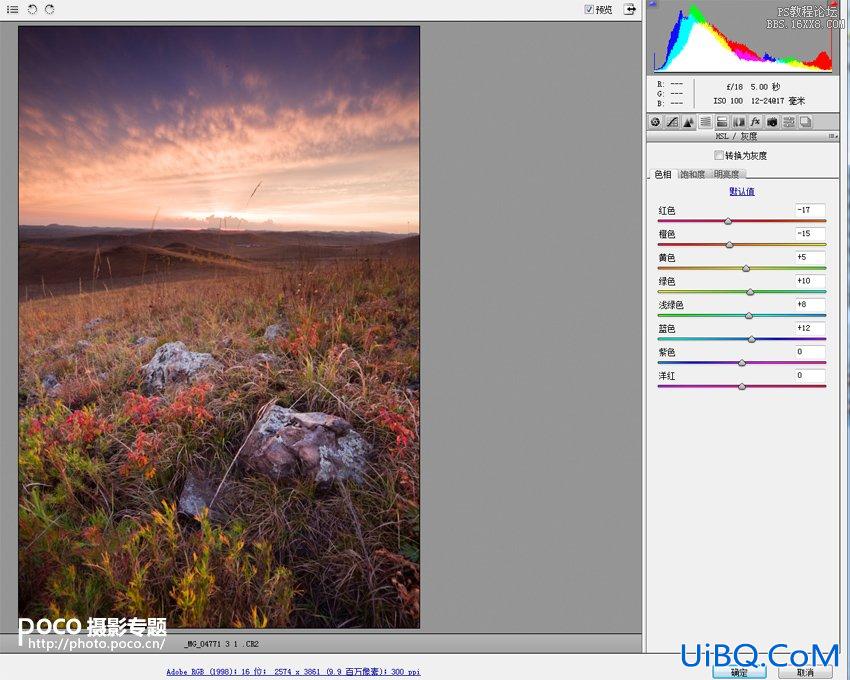Open the Split Toning panel icon

tap(722, 122)
